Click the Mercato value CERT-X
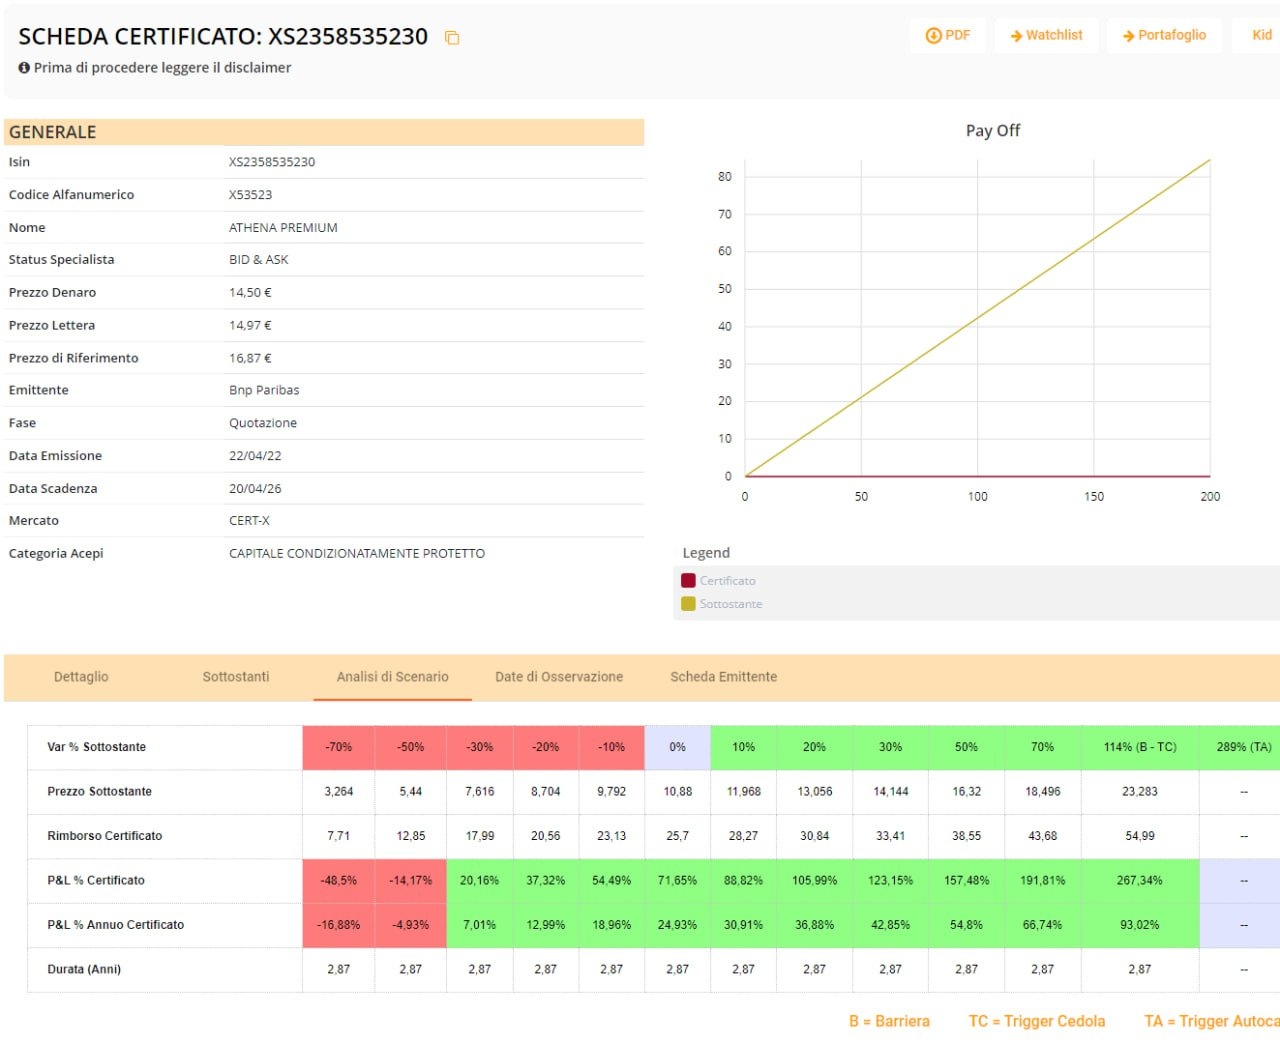This screenshot has height=1042, width=1280. click(x=249, y=521)
